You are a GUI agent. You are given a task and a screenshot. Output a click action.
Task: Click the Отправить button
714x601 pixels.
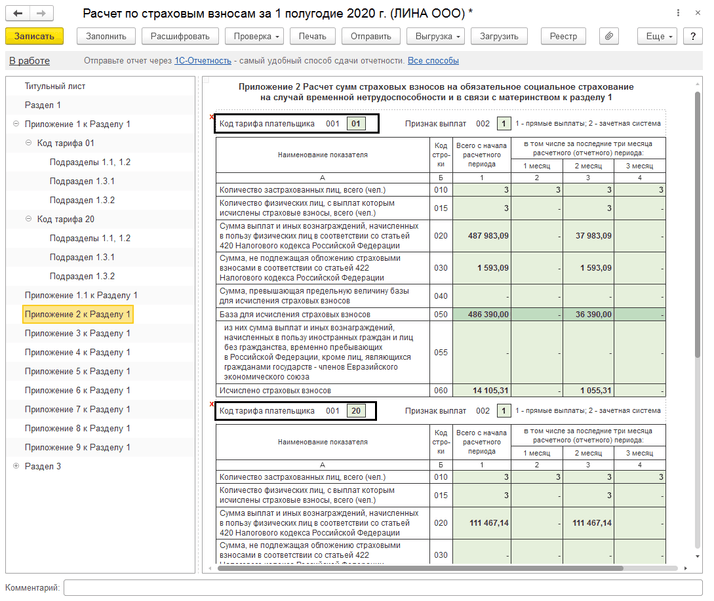pyautogui.click(x=373, y=36)
